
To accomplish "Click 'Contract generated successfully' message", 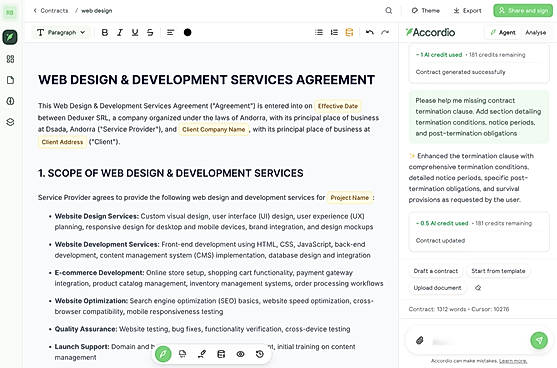I will coord(460,72).
